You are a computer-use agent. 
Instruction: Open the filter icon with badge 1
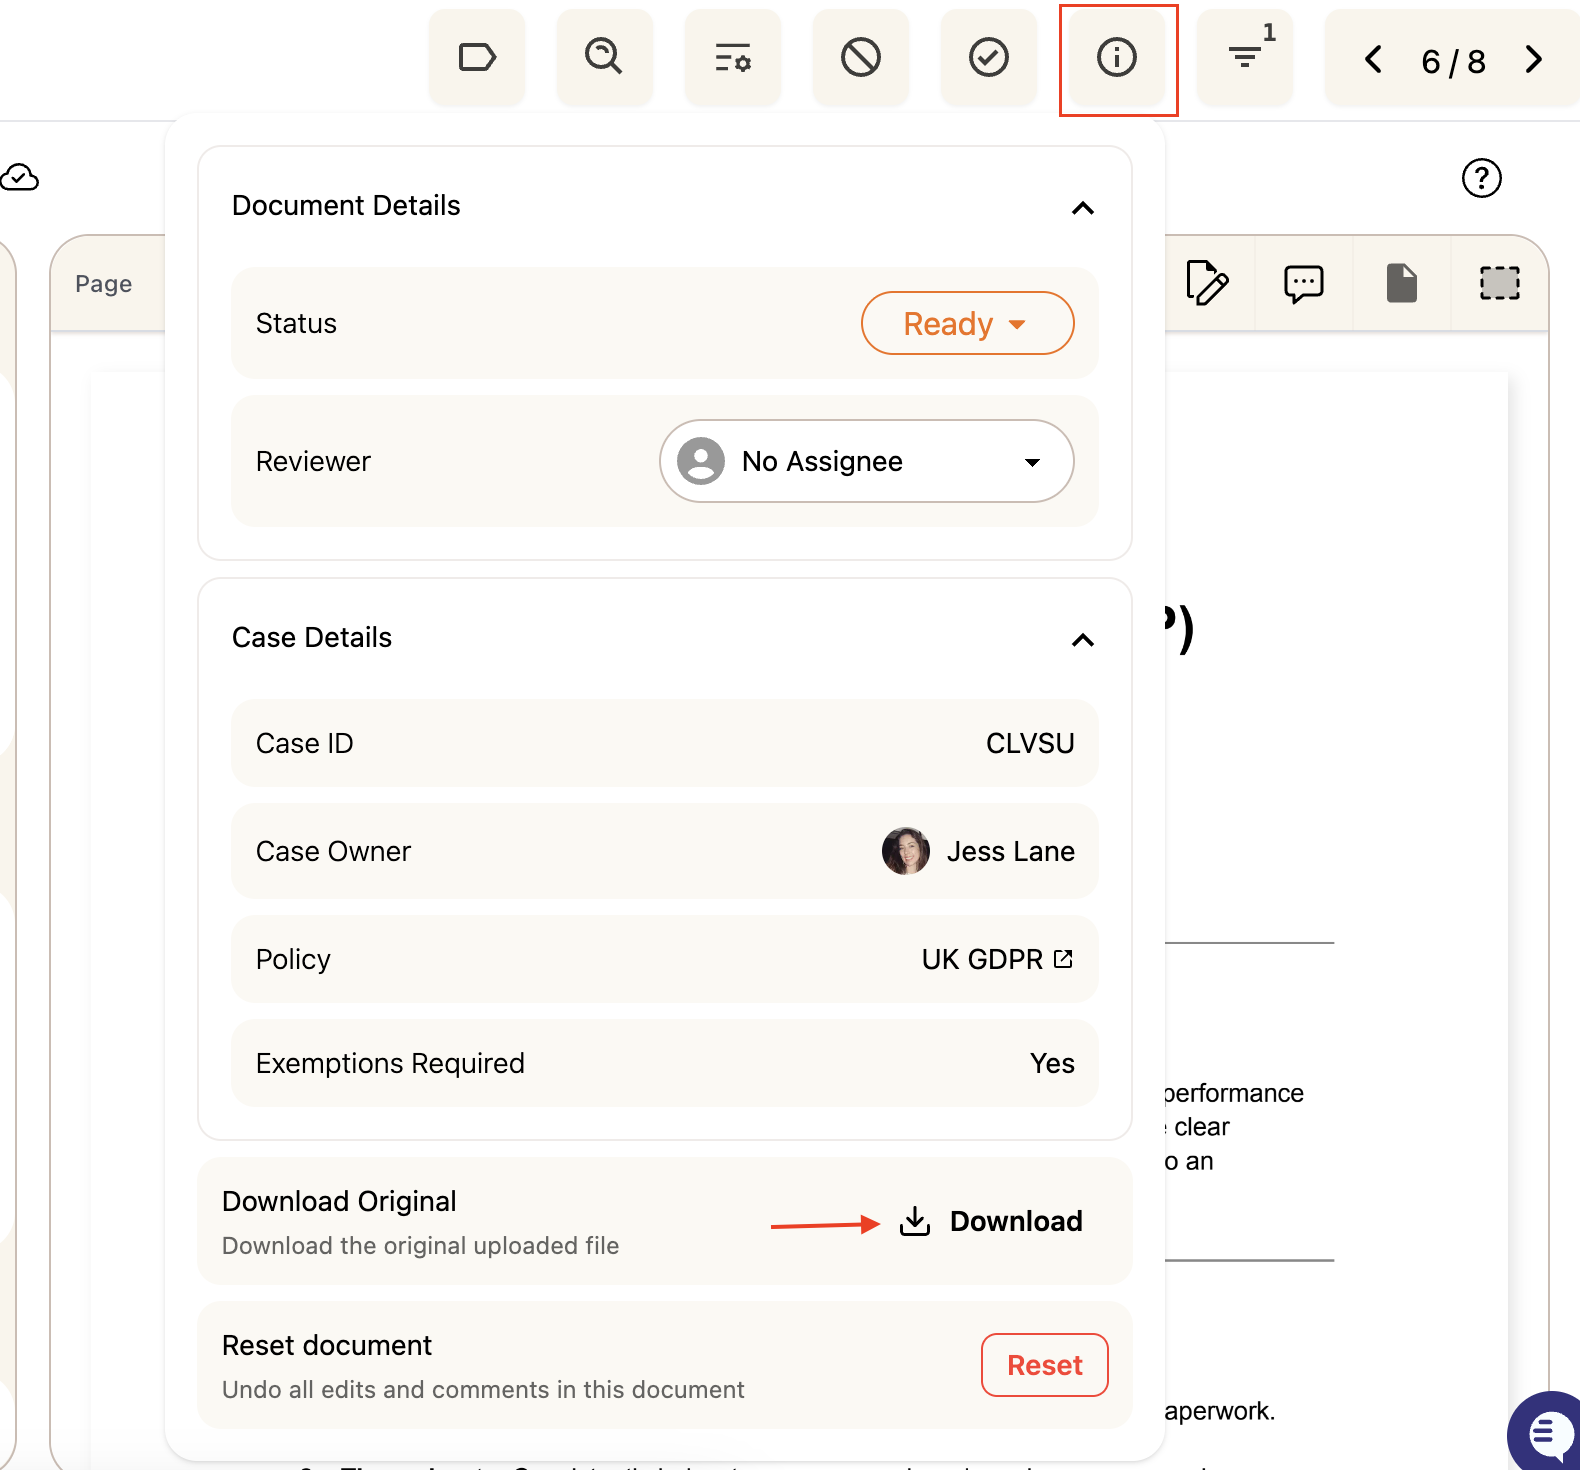point(1245,57)
